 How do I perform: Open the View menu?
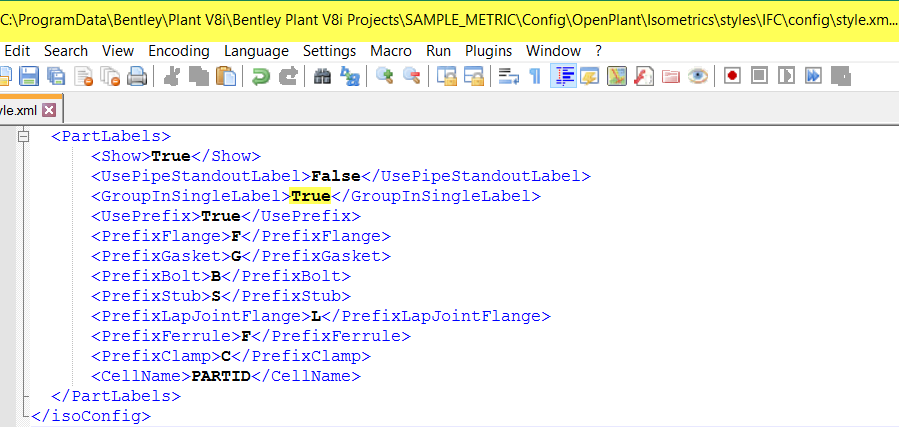click(x=118, y=51)
